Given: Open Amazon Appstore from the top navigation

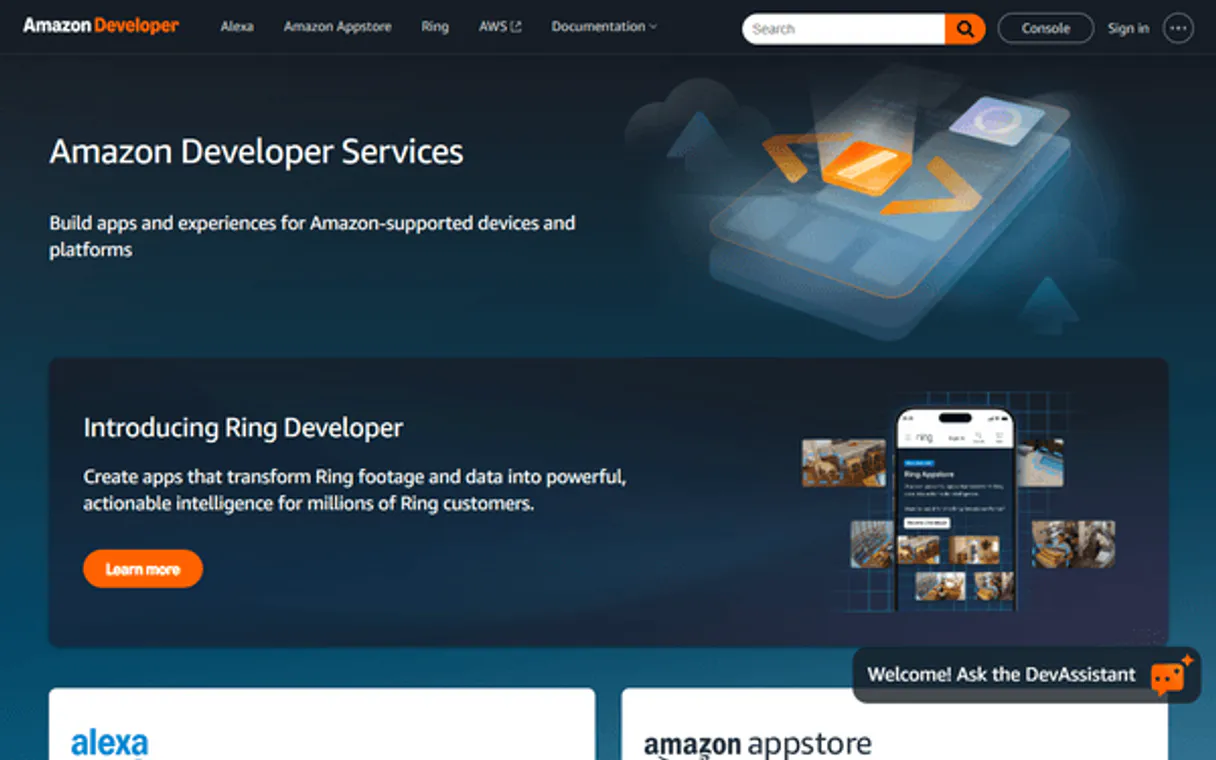Looking at the screenshot, I should [x=337, y=27].
